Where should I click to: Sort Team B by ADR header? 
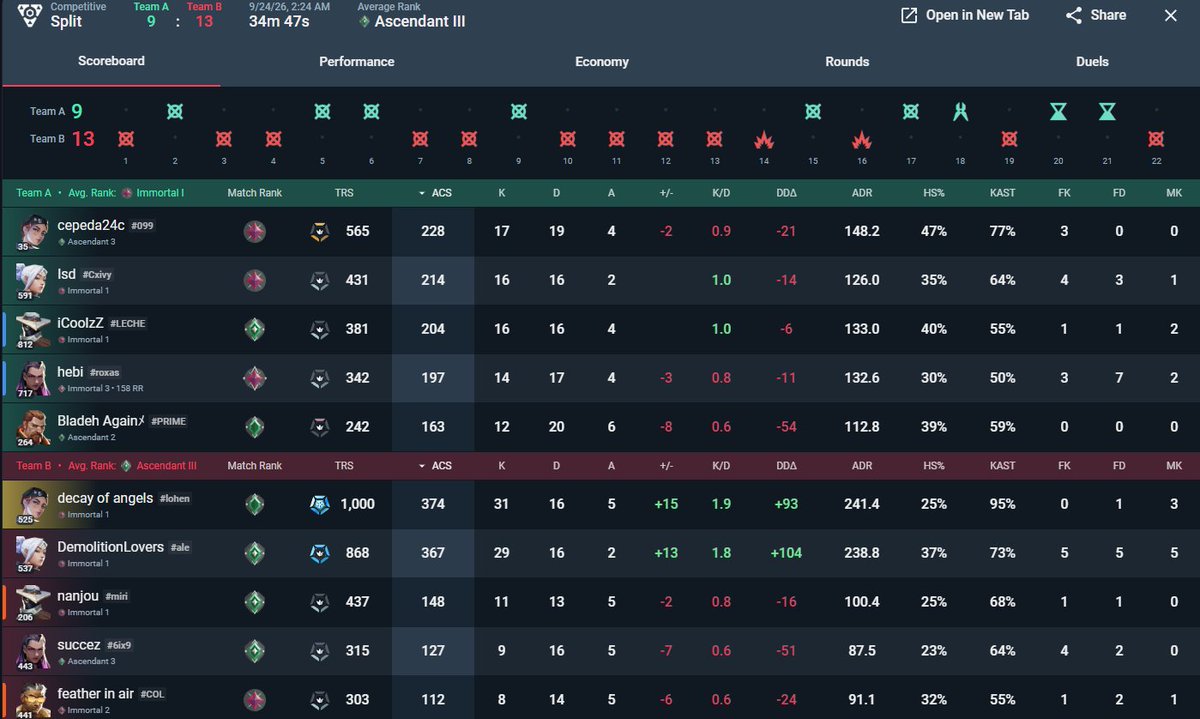click(x=861, y=465)
